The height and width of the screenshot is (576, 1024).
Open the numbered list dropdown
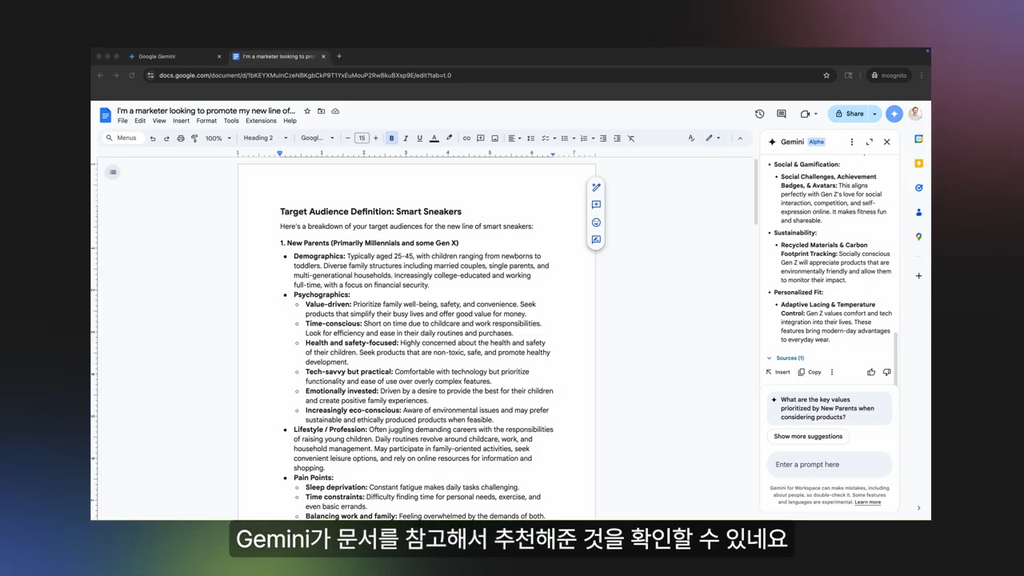587,138
